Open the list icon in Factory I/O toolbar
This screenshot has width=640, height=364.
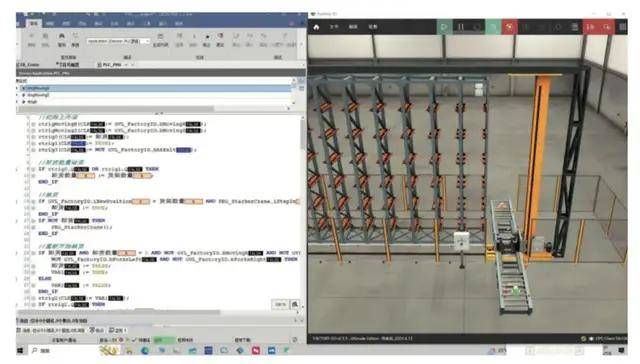[x=574, y=27]
